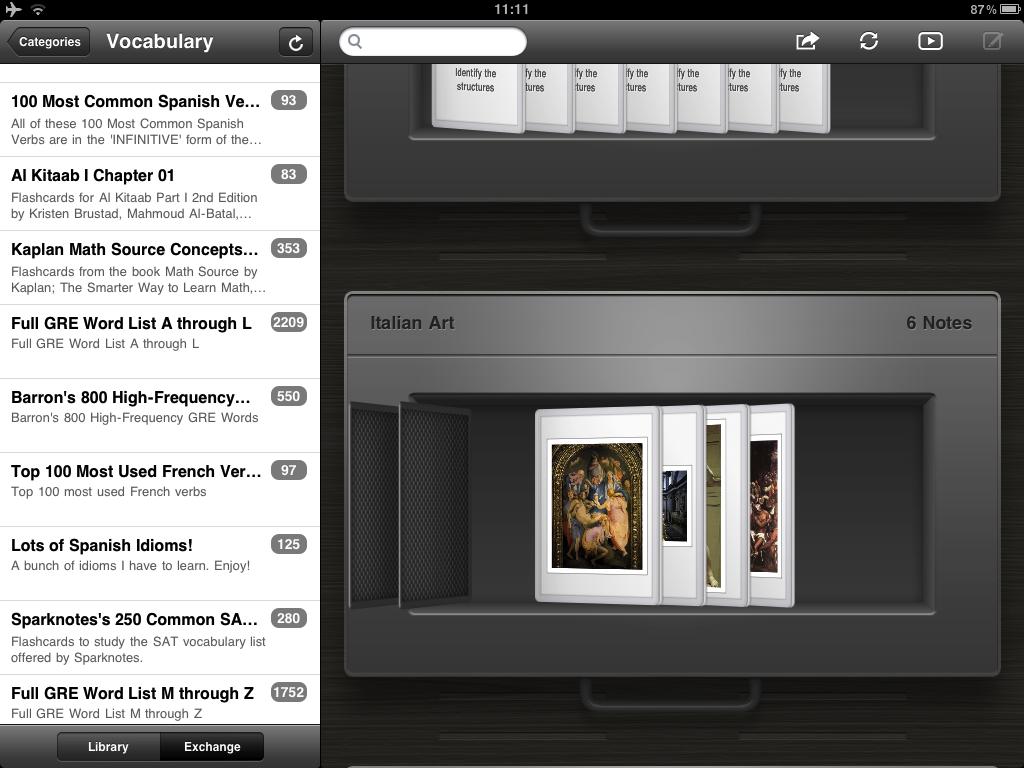
Task: Select Lots of Spanish Idioms! deck
Action: pyautogui.click(x=160, y=564)
